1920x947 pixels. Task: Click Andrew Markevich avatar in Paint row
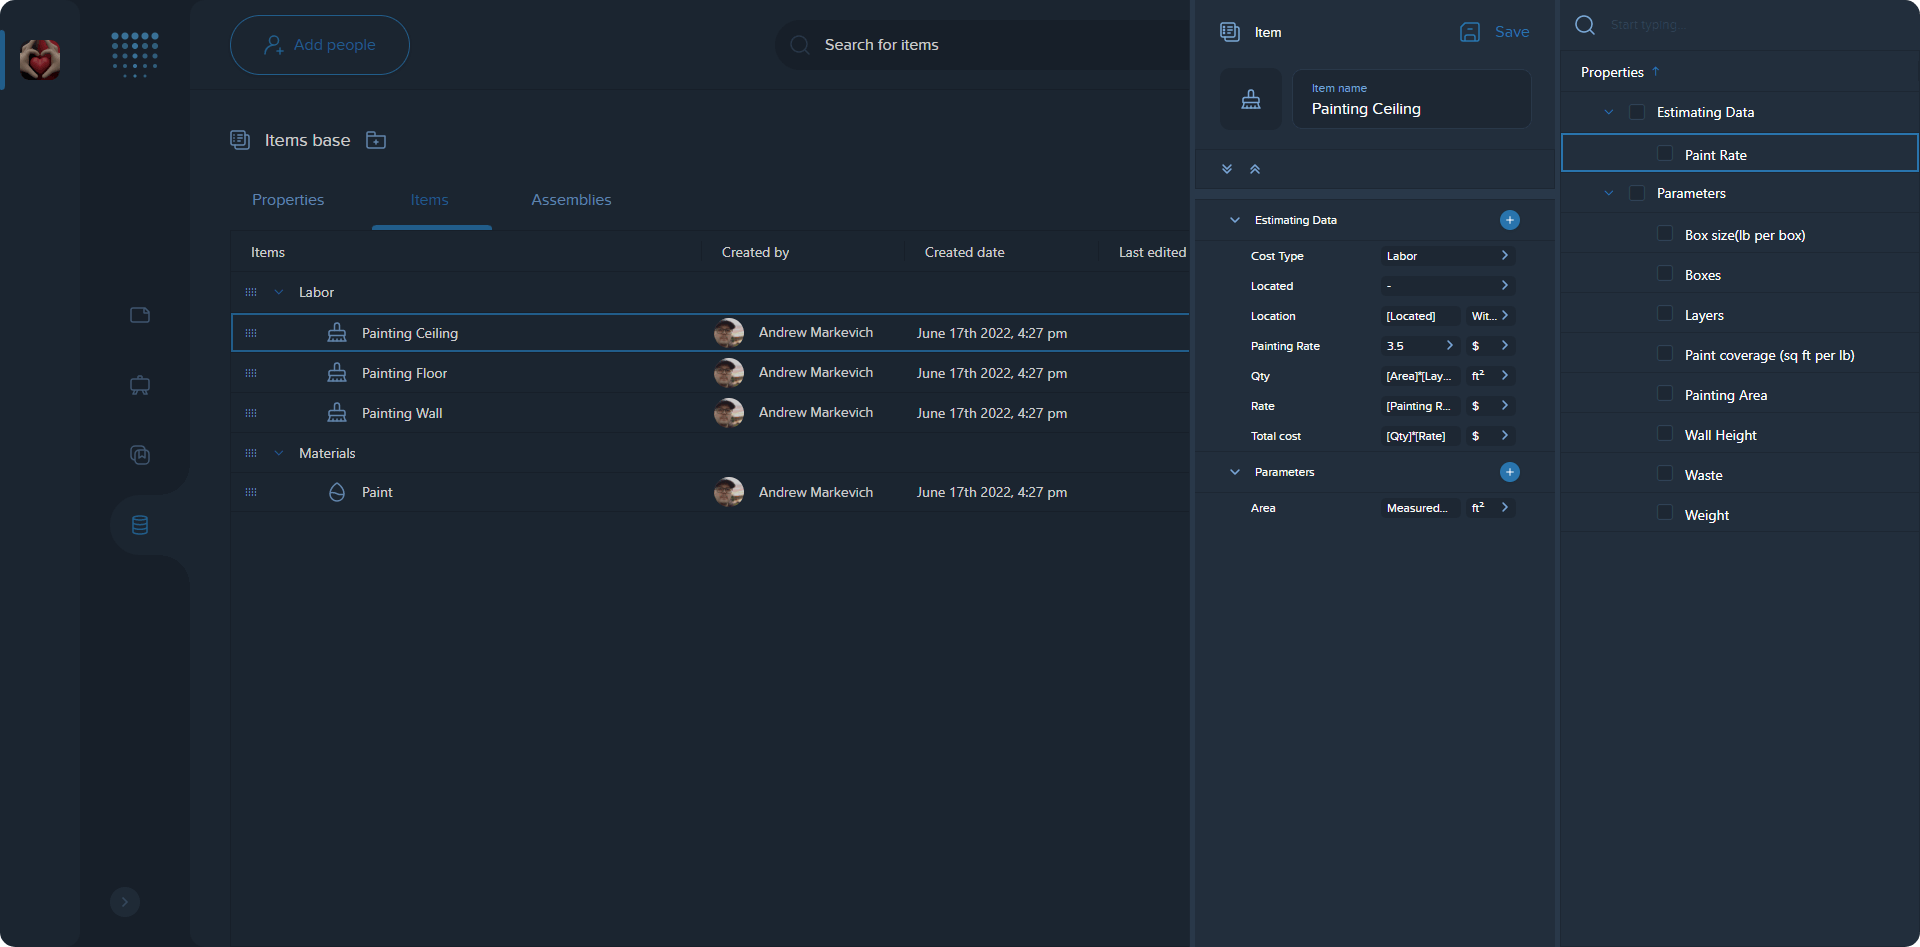click(729, 492)
